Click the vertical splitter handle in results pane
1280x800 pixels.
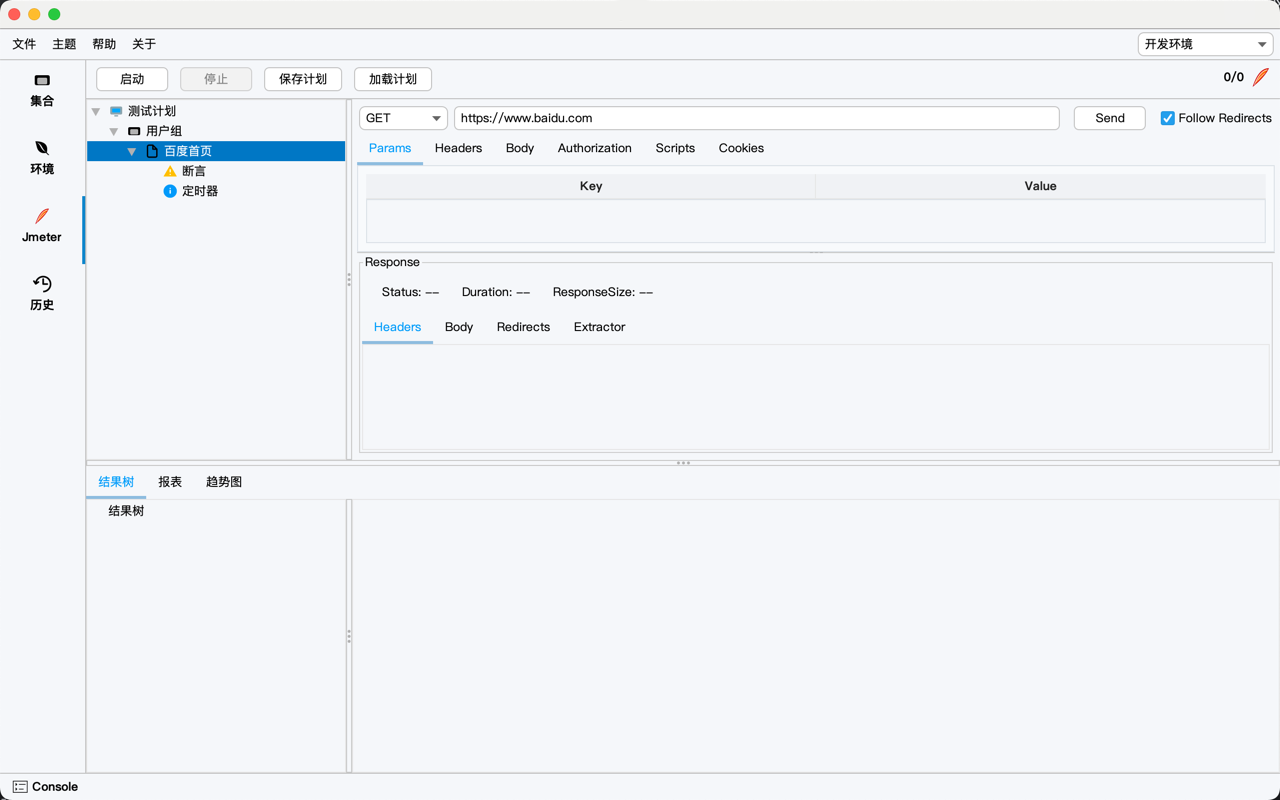coord(349,636)
